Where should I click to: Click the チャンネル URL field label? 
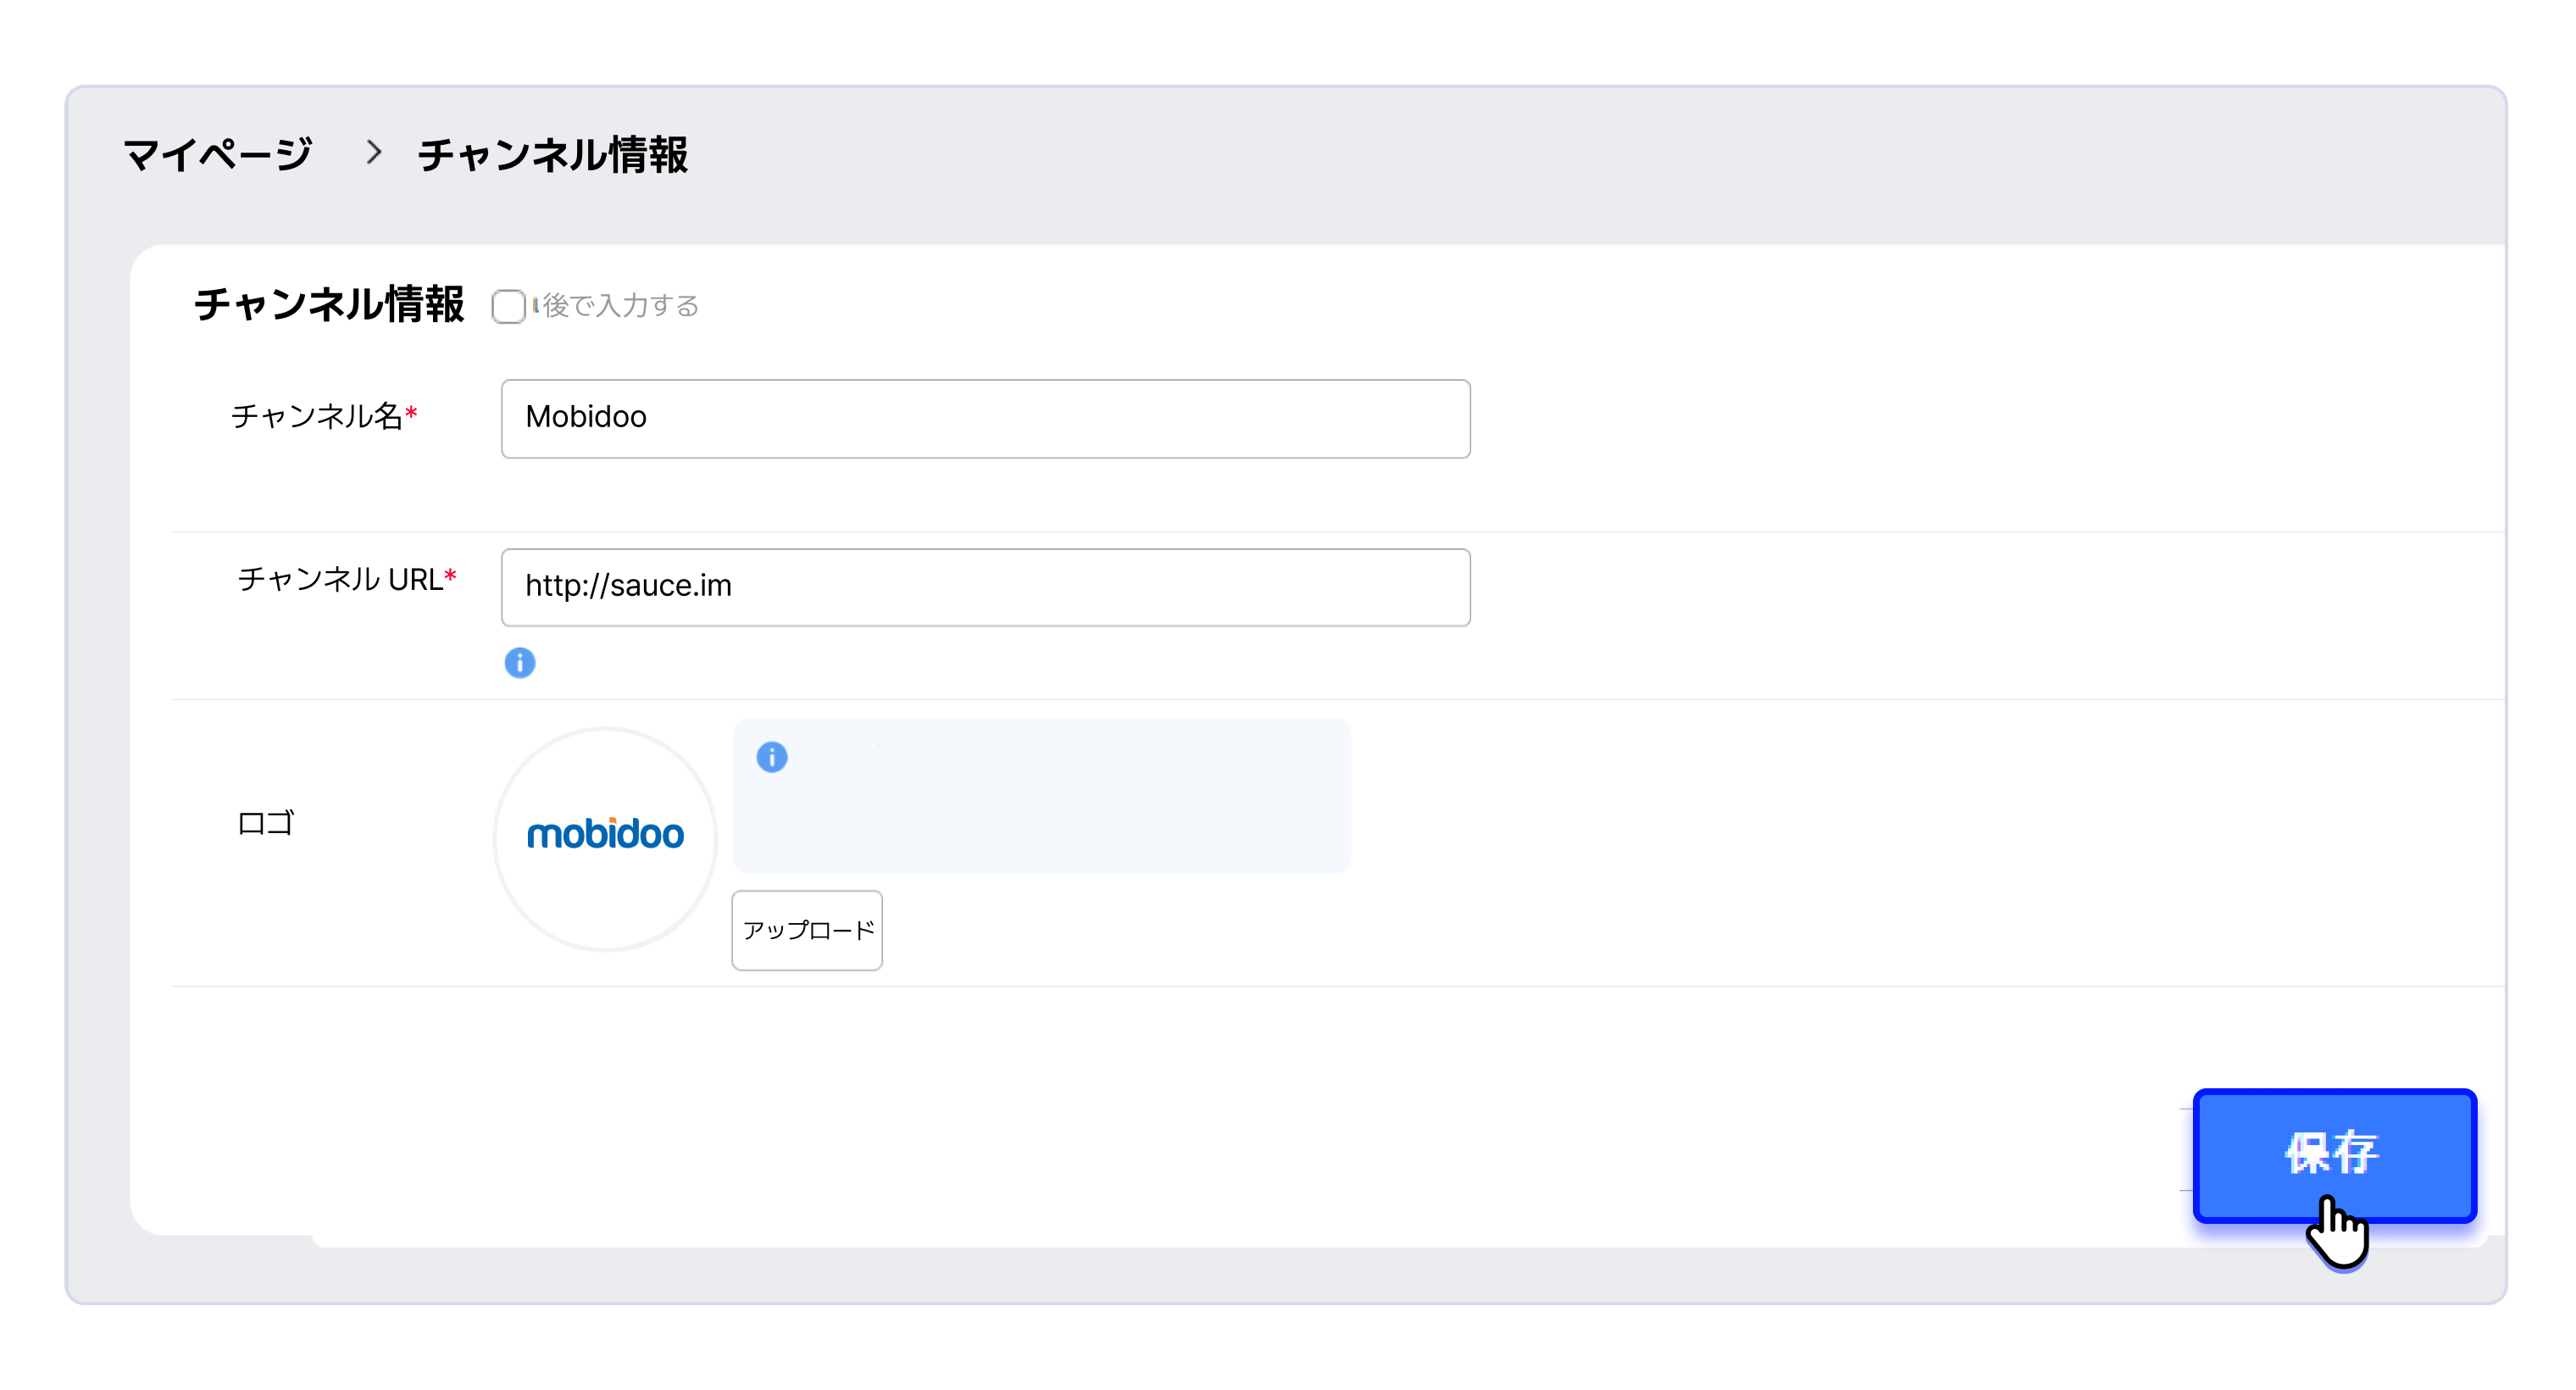click(340, 579)
